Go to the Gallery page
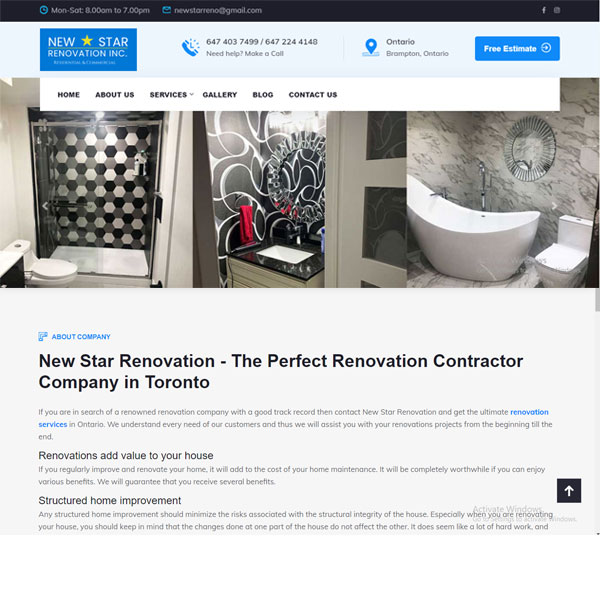This screenshot has width=600, height=600. 220,95
